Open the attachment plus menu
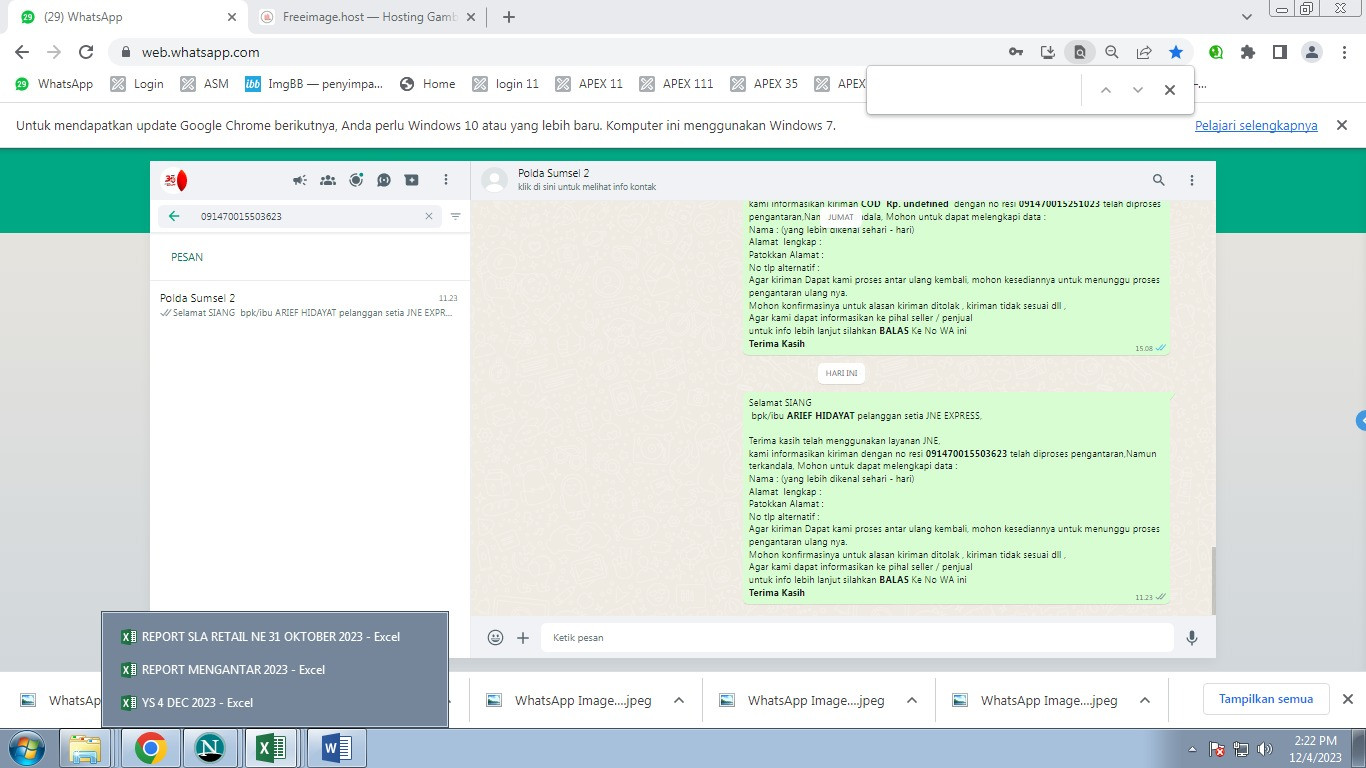 [523, 637]
